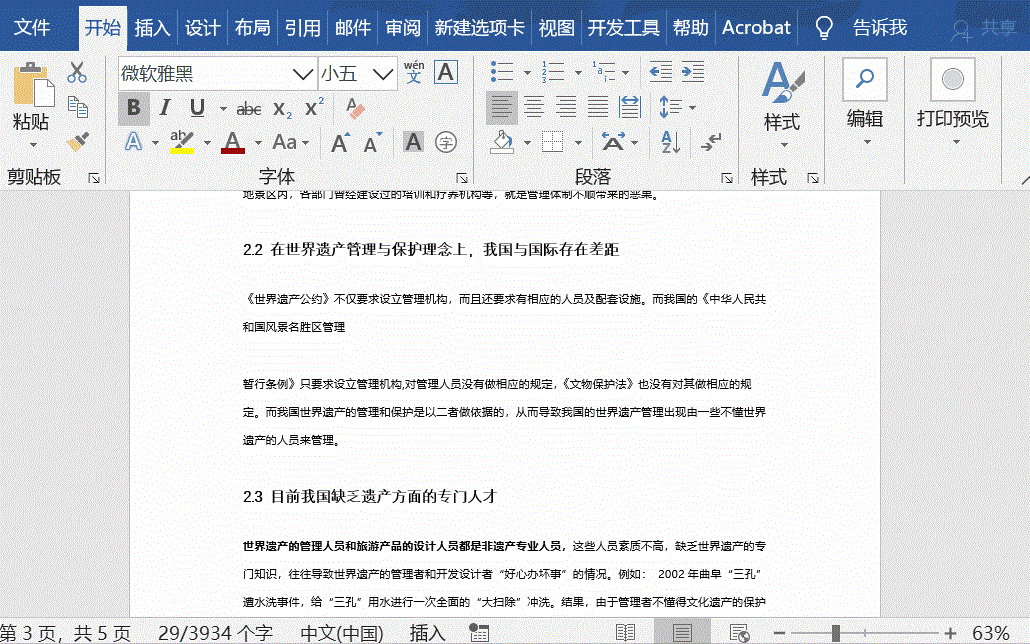Apply superscript formatting
Viewport: 1030px width, 644px height.
312,108
